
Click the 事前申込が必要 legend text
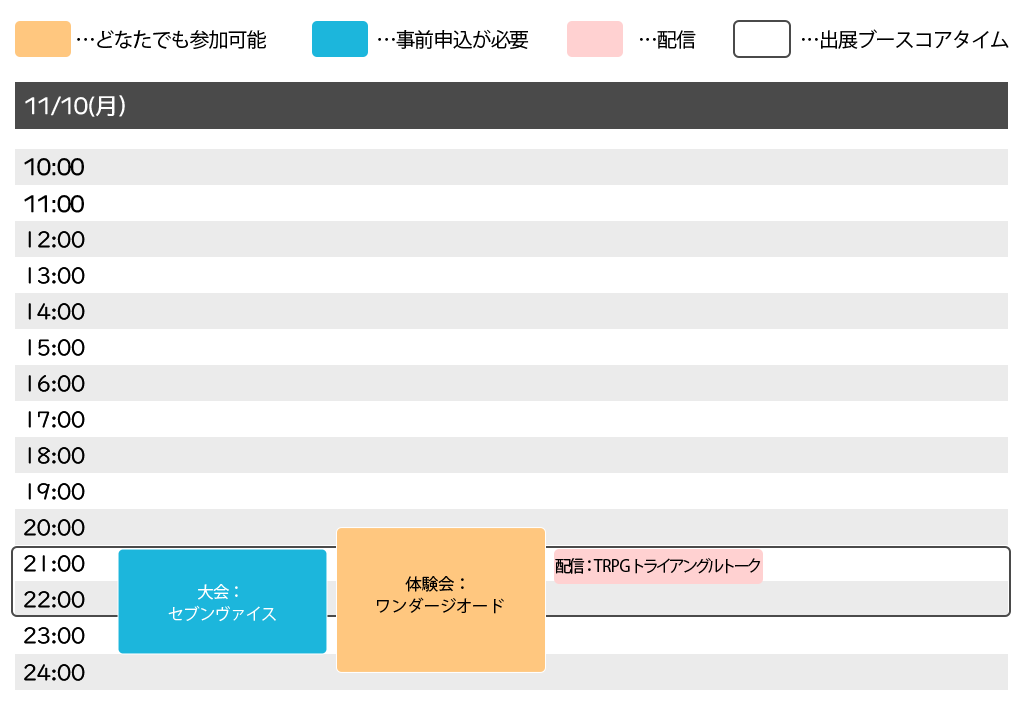(462, 41)
